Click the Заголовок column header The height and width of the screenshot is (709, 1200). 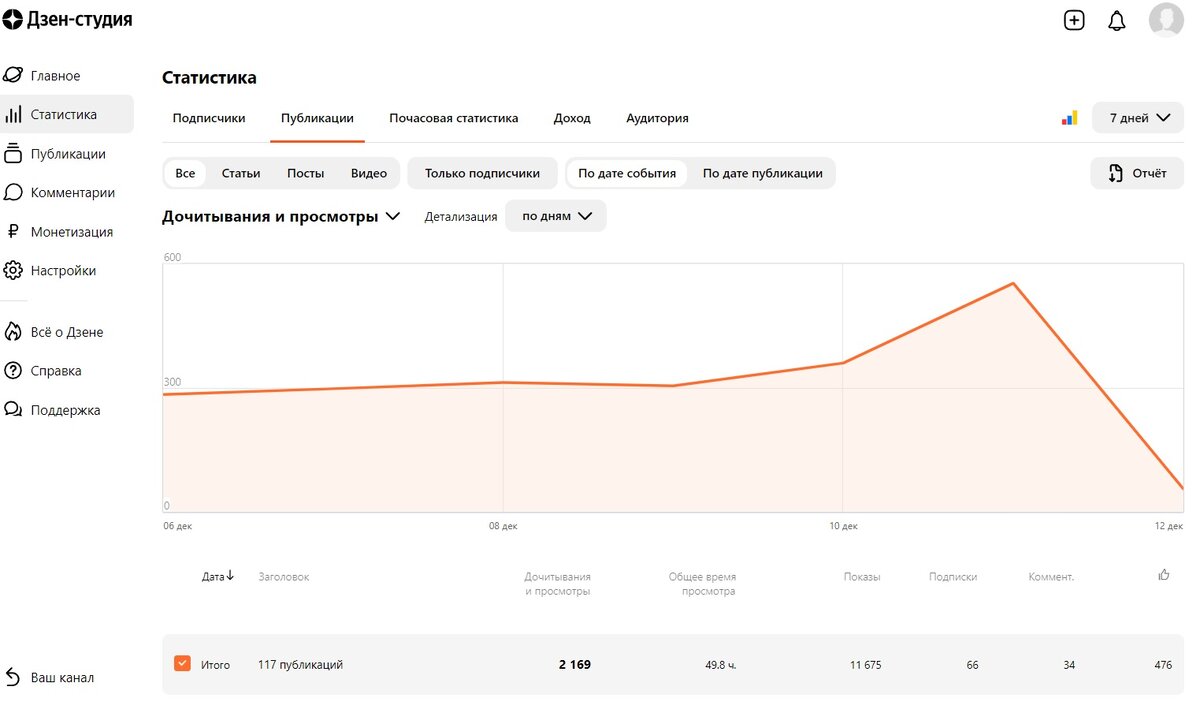284,577
